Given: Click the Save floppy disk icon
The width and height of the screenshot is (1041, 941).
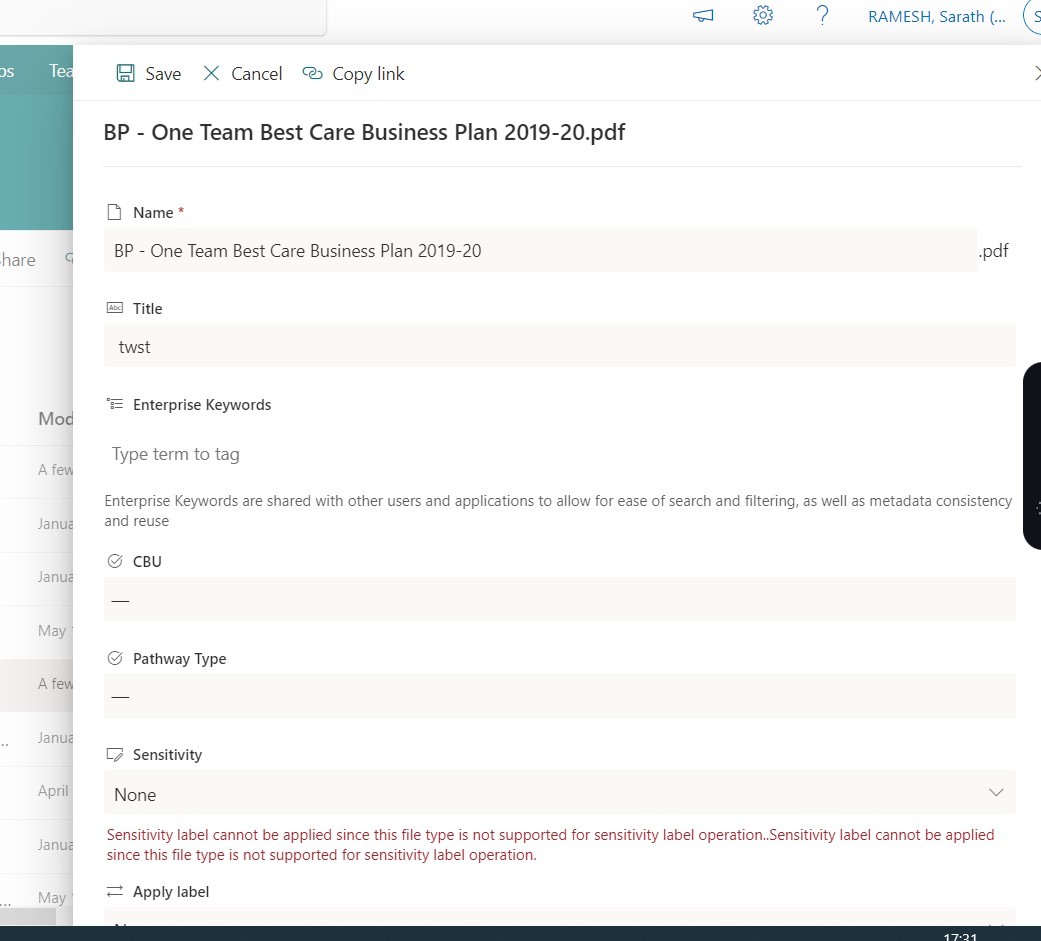Looking at the screenshot, I should pyautogui.click(x=125, y=73).
